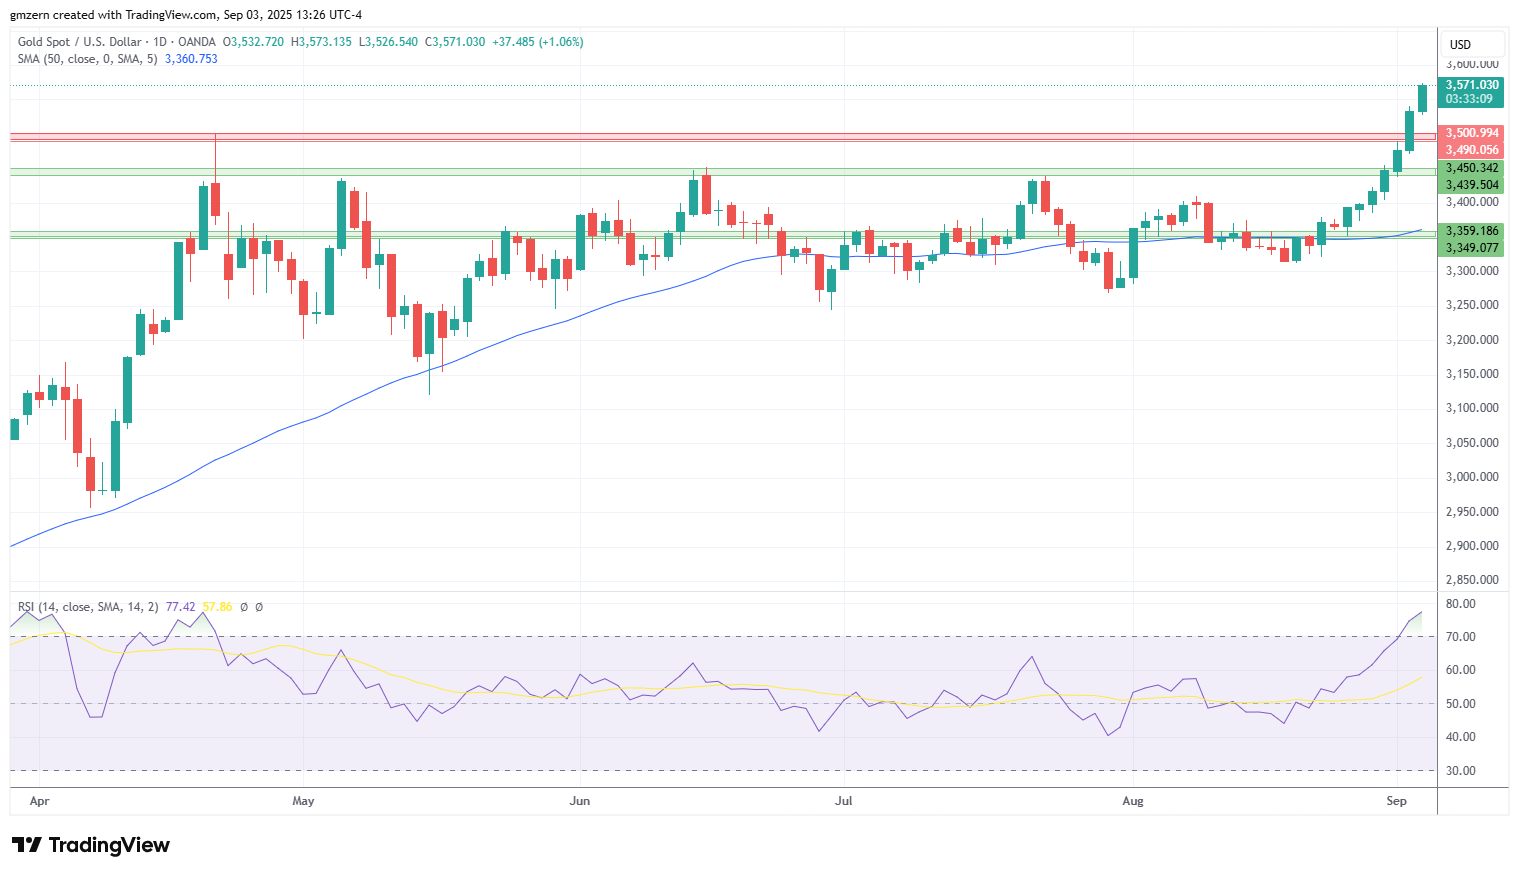This screenshot has width=1519, height=875.
Task: Click the high value H3,573.135
Action: coord(321,42)
